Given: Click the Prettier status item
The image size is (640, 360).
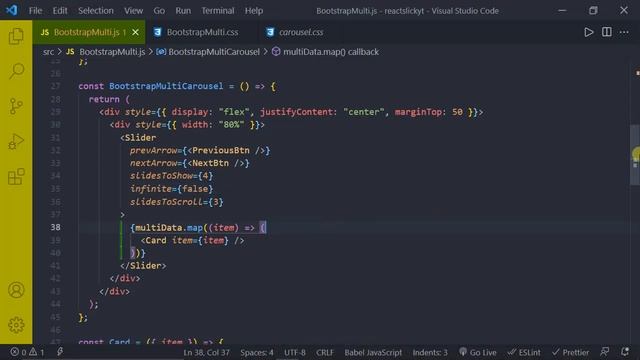Looking at the screenshot, I should [571, 352].
